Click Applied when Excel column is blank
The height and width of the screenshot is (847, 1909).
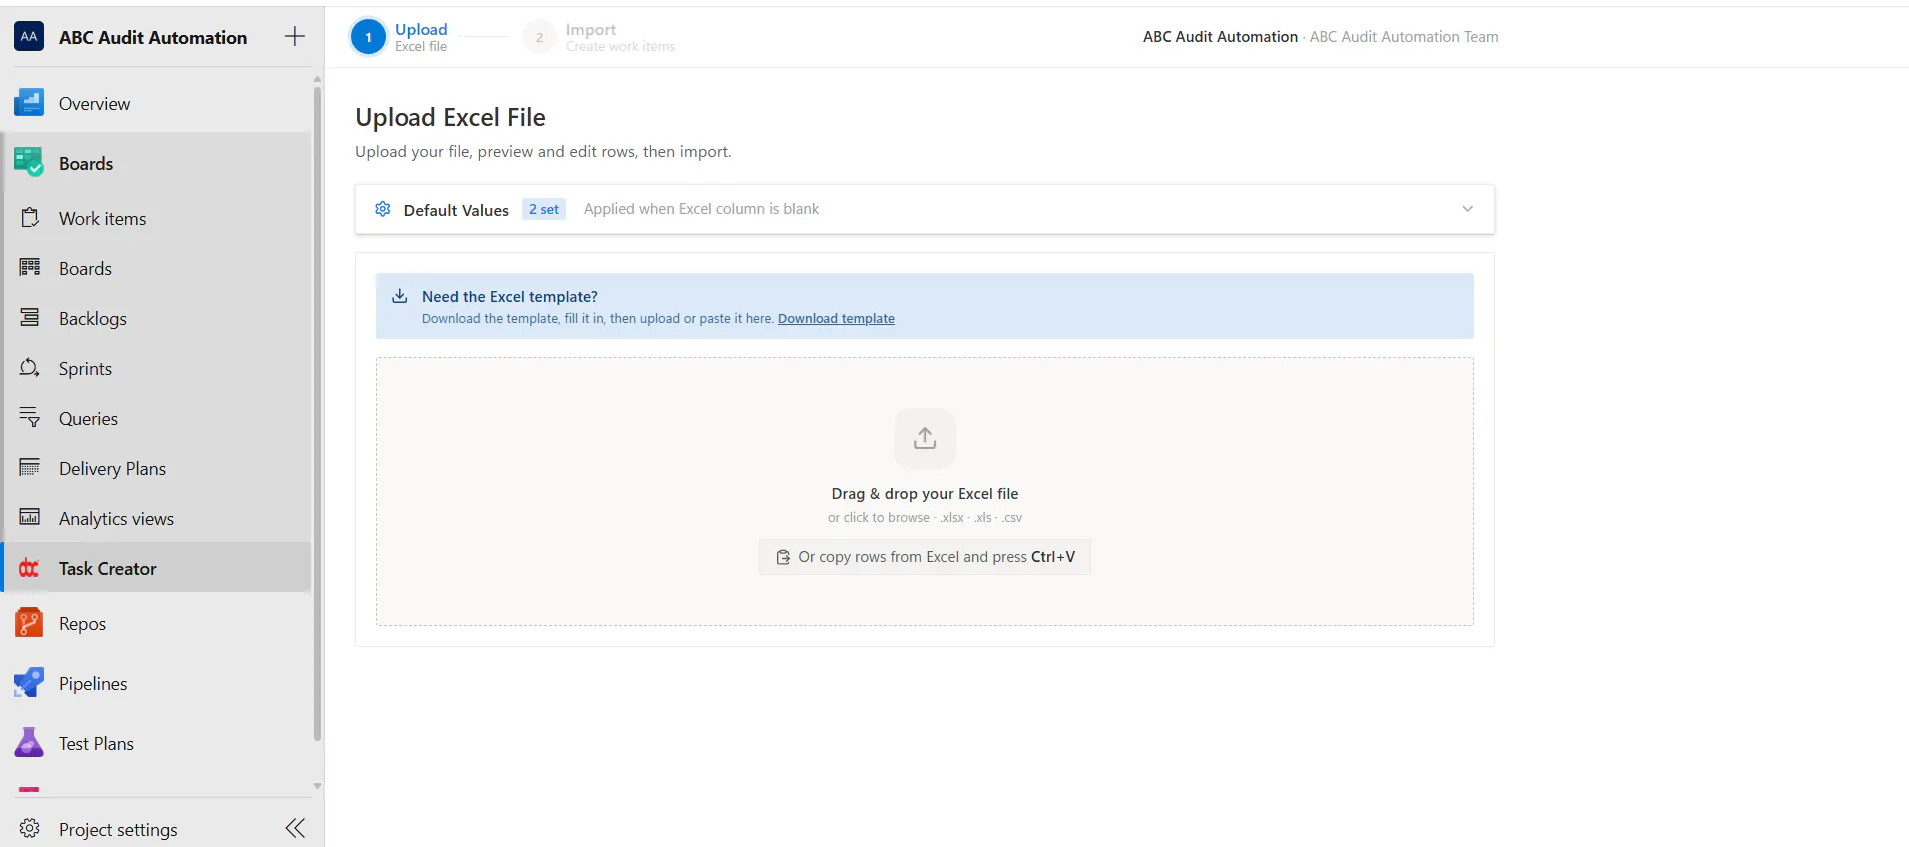(x=701, y=209)
